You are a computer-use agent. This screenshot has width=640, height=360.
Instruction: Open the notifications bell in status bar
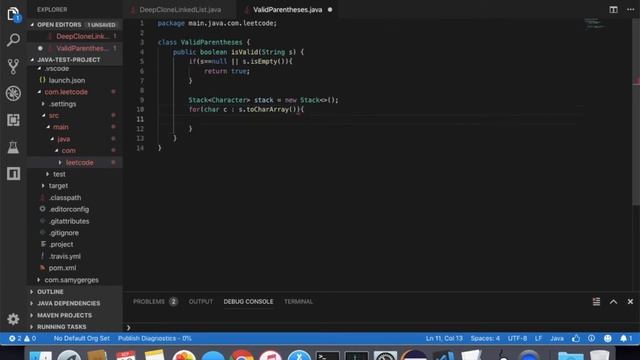(626, 338)
